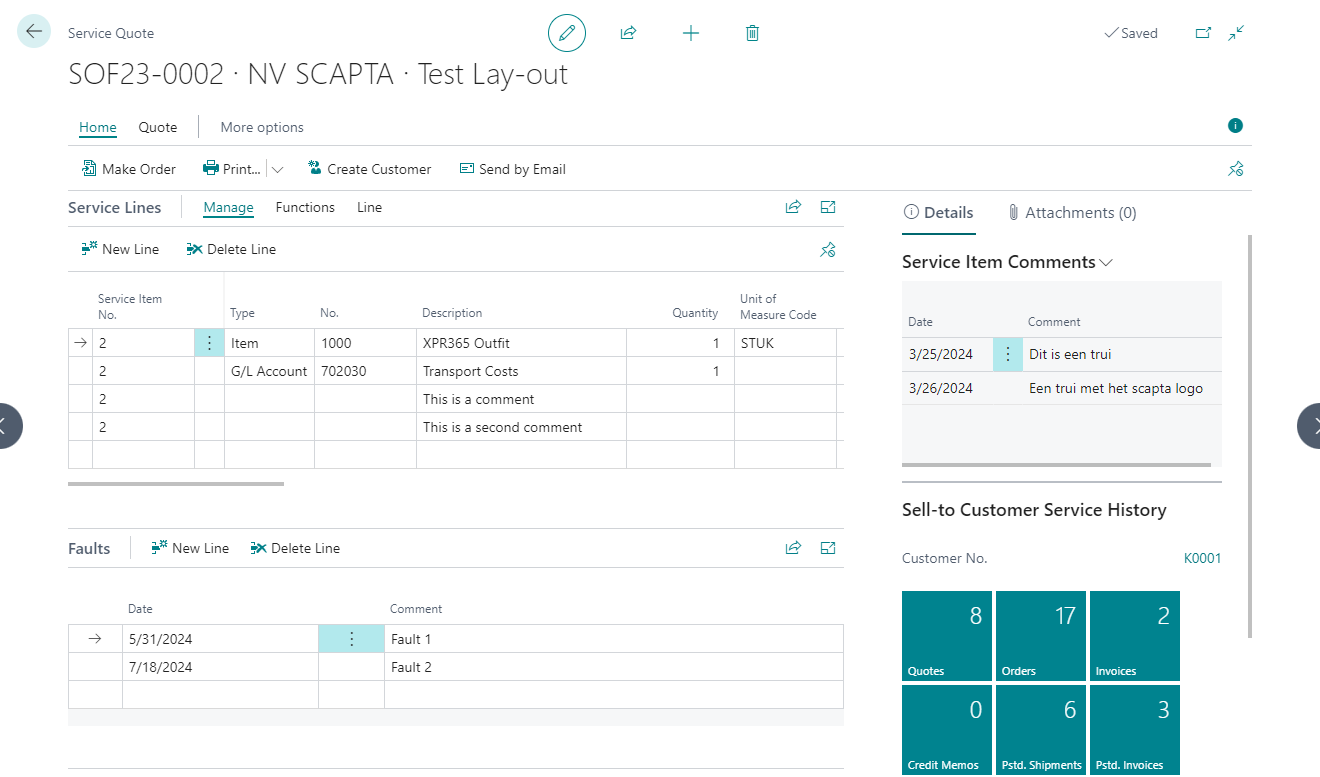
Task: Toggle pin on the main action bar
Action: pyautogui.click(x=1235, y=169)
